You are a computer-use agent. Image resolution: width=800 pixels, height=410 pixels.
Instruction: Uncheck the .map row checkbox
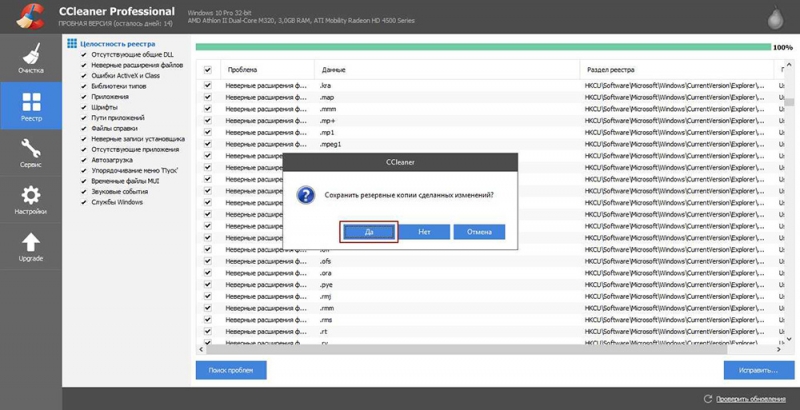(x=208, y=97)
